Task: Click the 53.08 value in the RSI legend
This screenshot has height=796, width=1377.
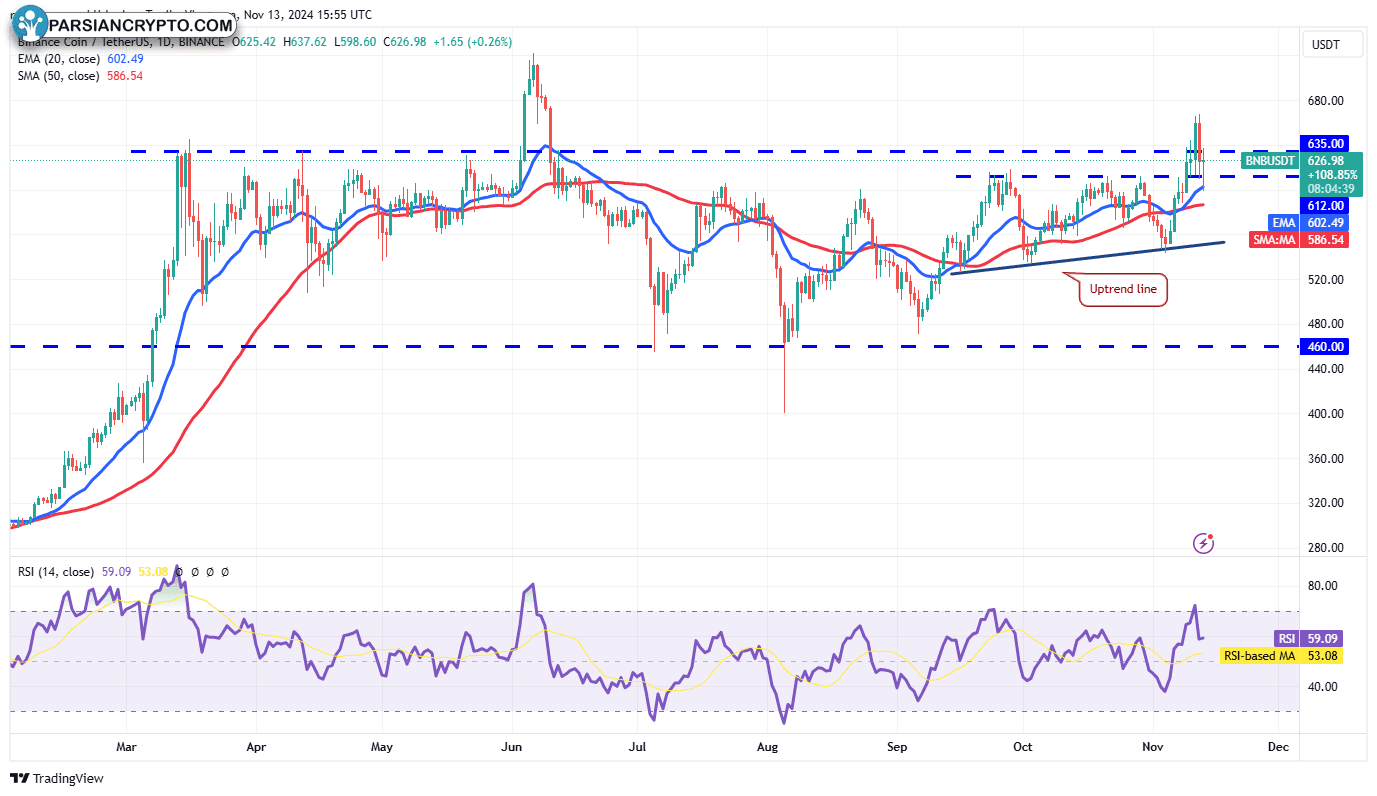Action: click(x=153, y=572)
